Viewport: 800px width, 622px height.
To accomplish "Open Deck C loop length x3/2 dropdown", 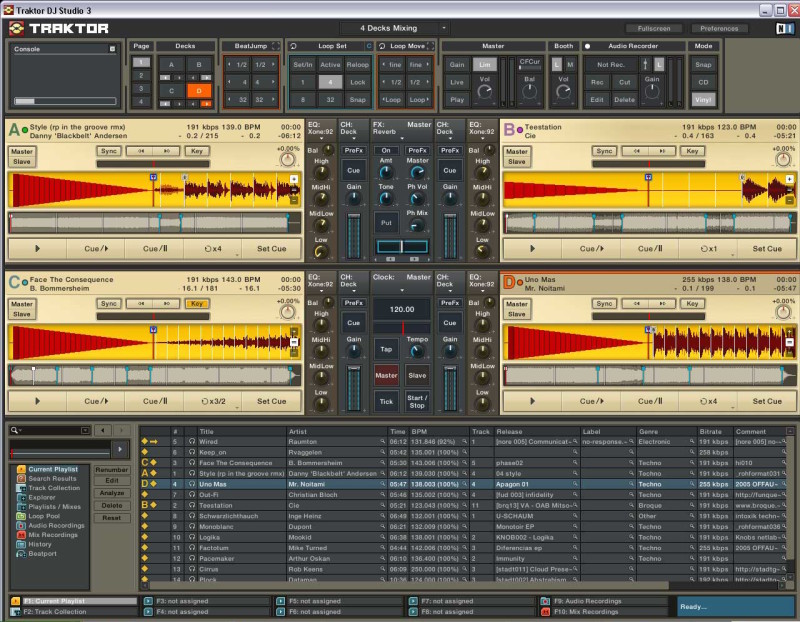I will point(213,401).
